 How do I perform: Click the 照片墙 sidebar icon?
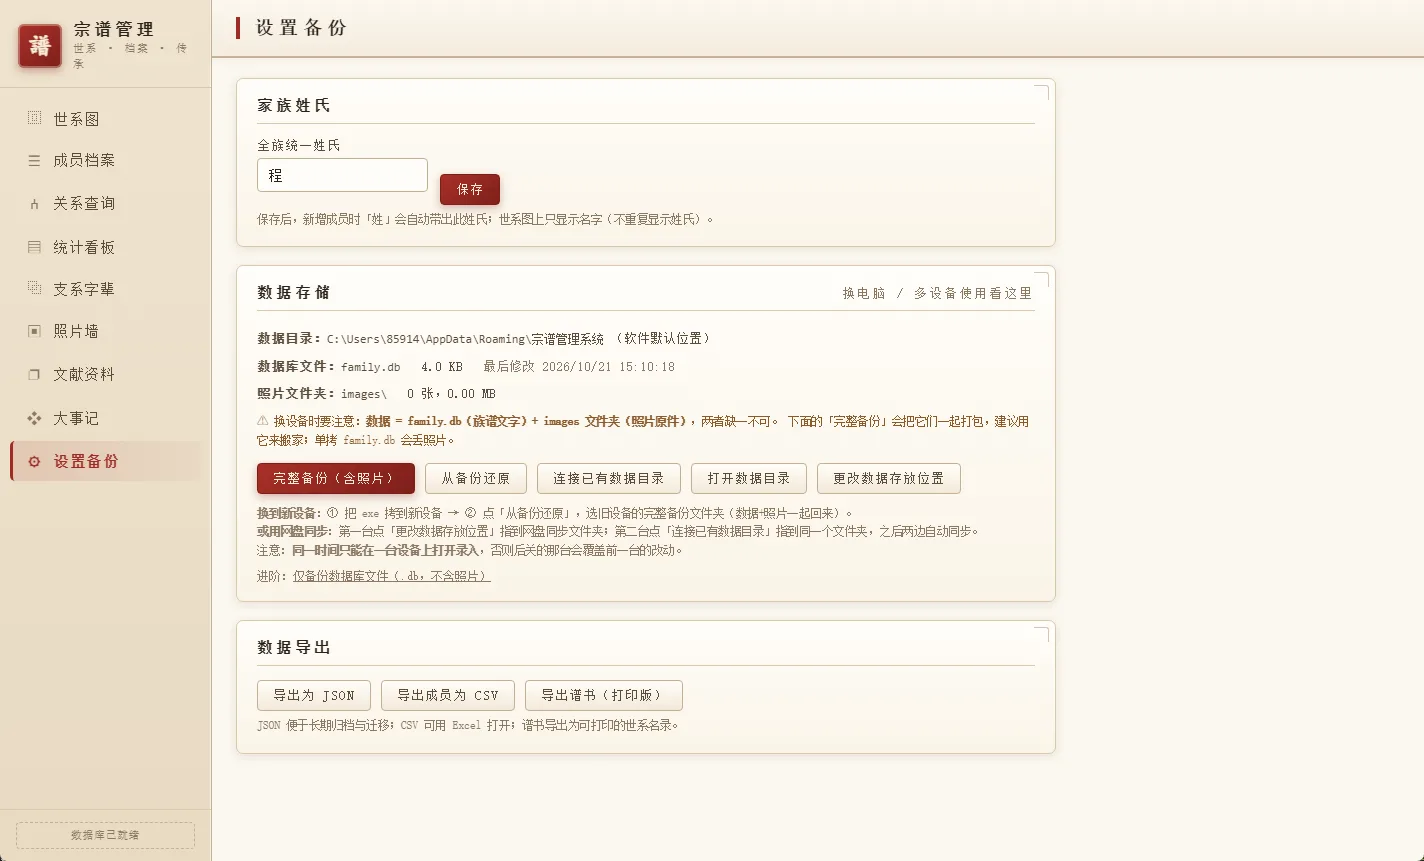pos(35,331)
